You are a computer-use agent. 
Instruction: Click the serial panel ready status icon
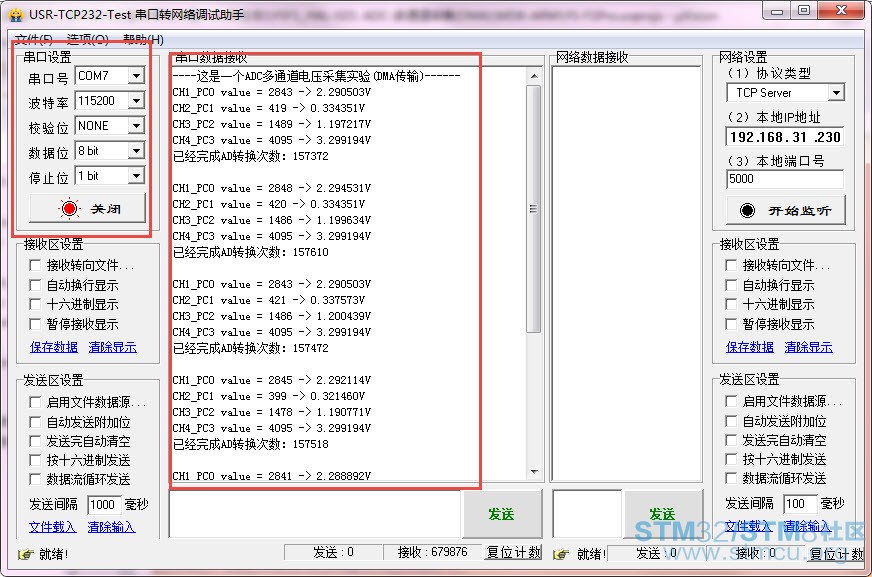point(25,554)
